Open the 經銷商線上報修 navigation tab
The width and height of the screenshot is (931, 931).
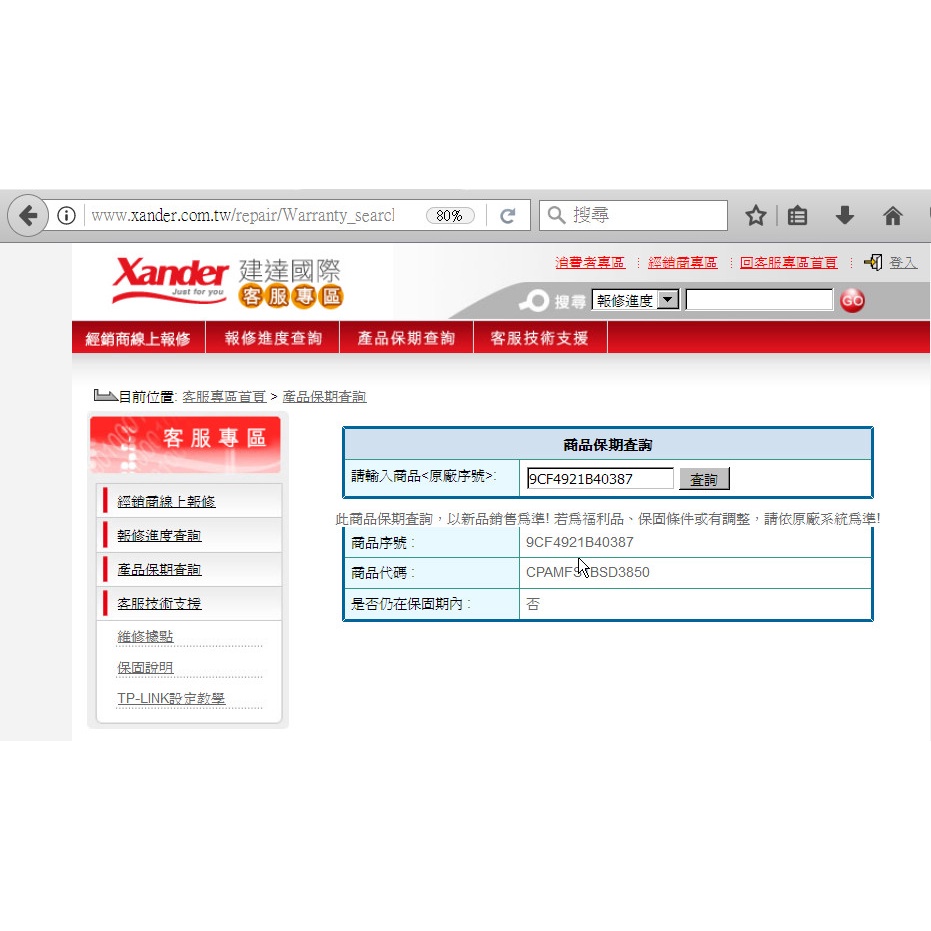138,338
